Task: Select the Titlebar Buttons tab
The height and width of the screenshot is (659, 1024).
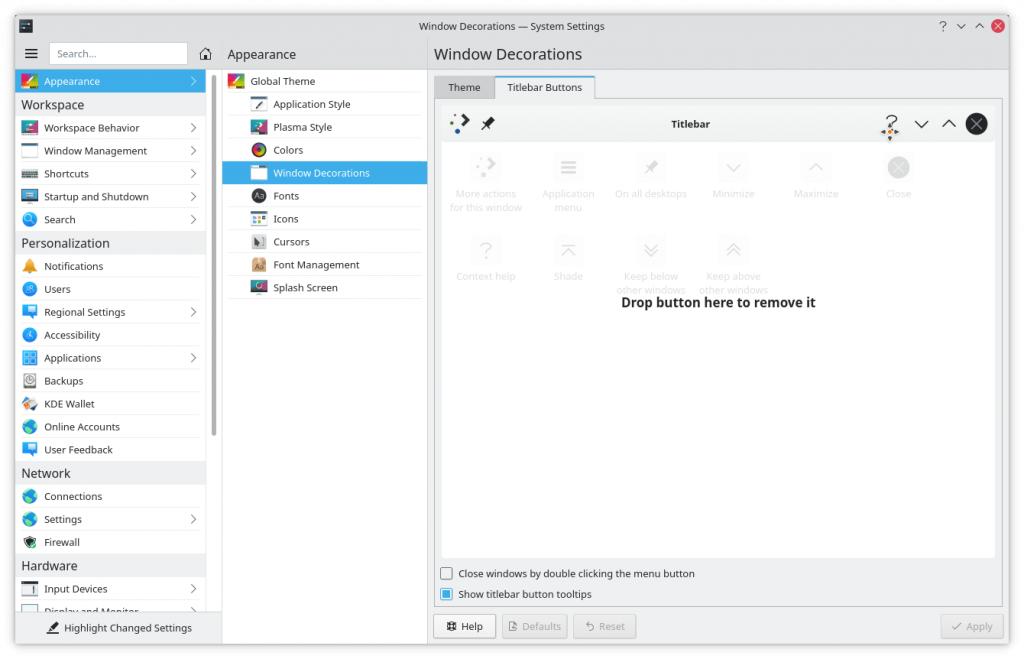Action: [x=544, y=88]
